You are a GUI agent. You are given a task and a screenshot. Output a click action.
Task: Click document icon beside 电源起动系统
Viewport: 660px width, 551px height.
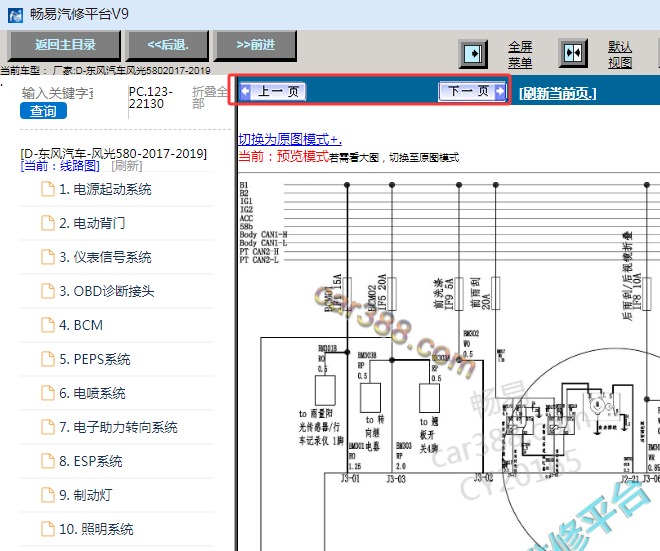pos(48,189)
